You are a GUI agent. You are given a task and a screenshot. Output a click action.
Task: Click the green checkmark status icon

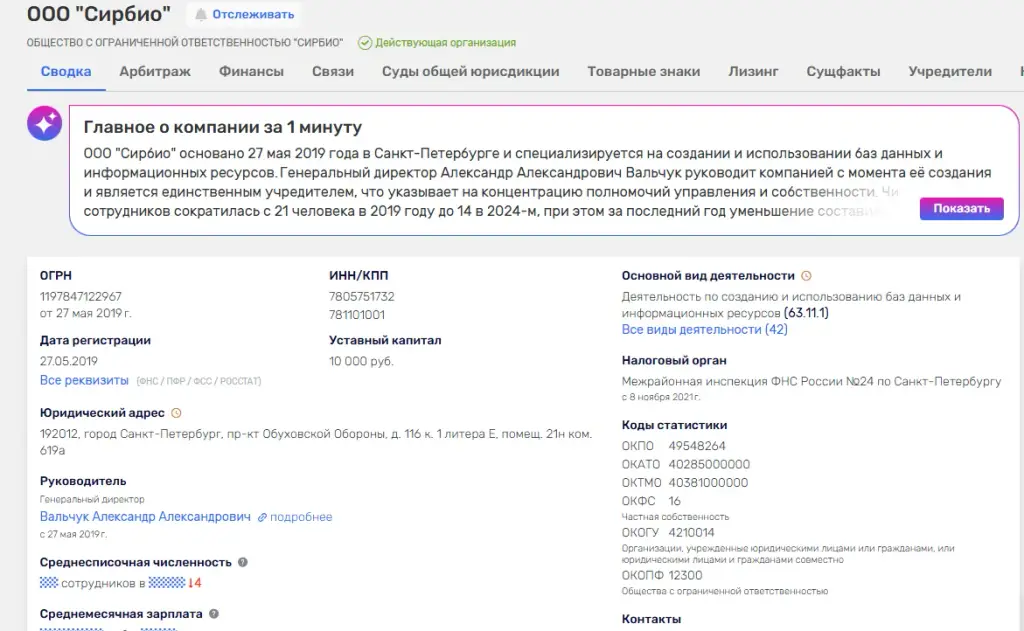pyautogui.click(x=365, y=42)
